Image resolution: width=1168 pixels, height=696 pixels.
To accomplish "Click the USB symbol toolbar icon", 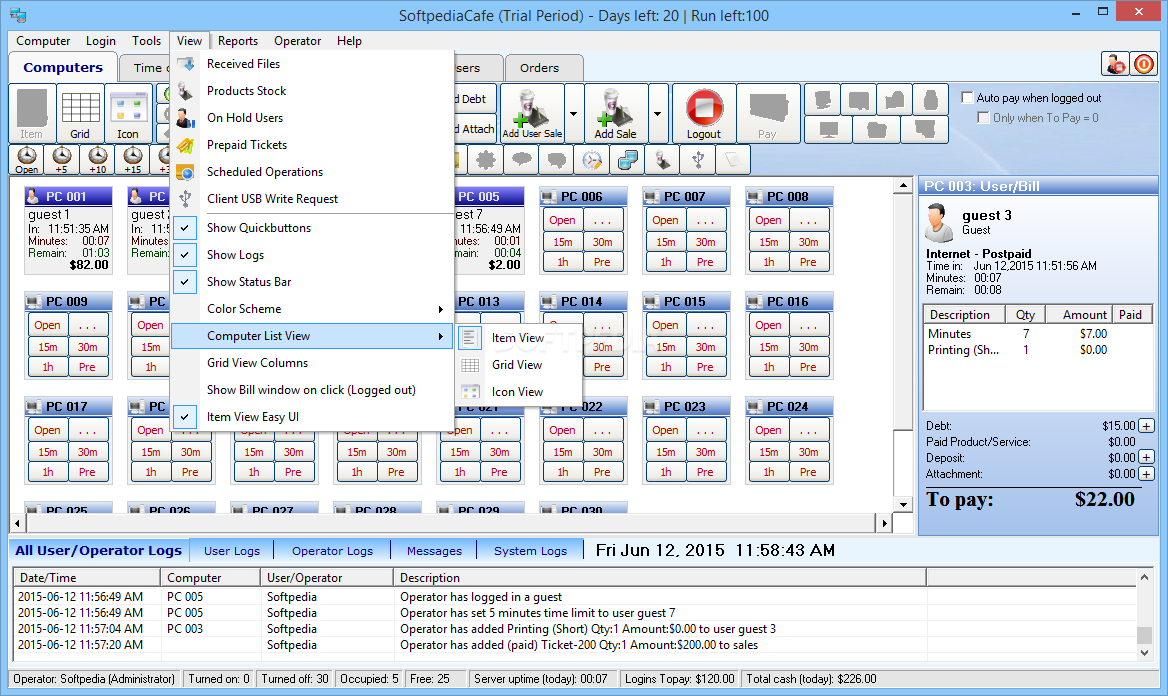I will coord(698,159).
